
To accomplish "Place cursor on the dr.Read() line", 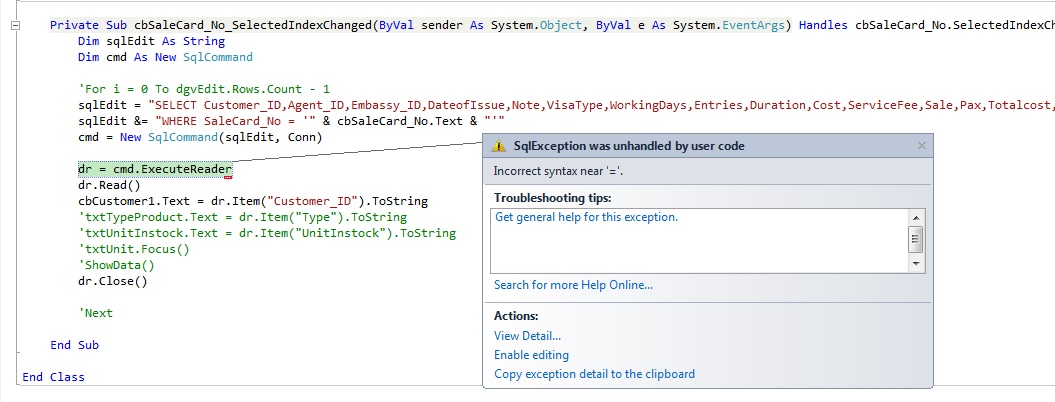I will (109, 185).
